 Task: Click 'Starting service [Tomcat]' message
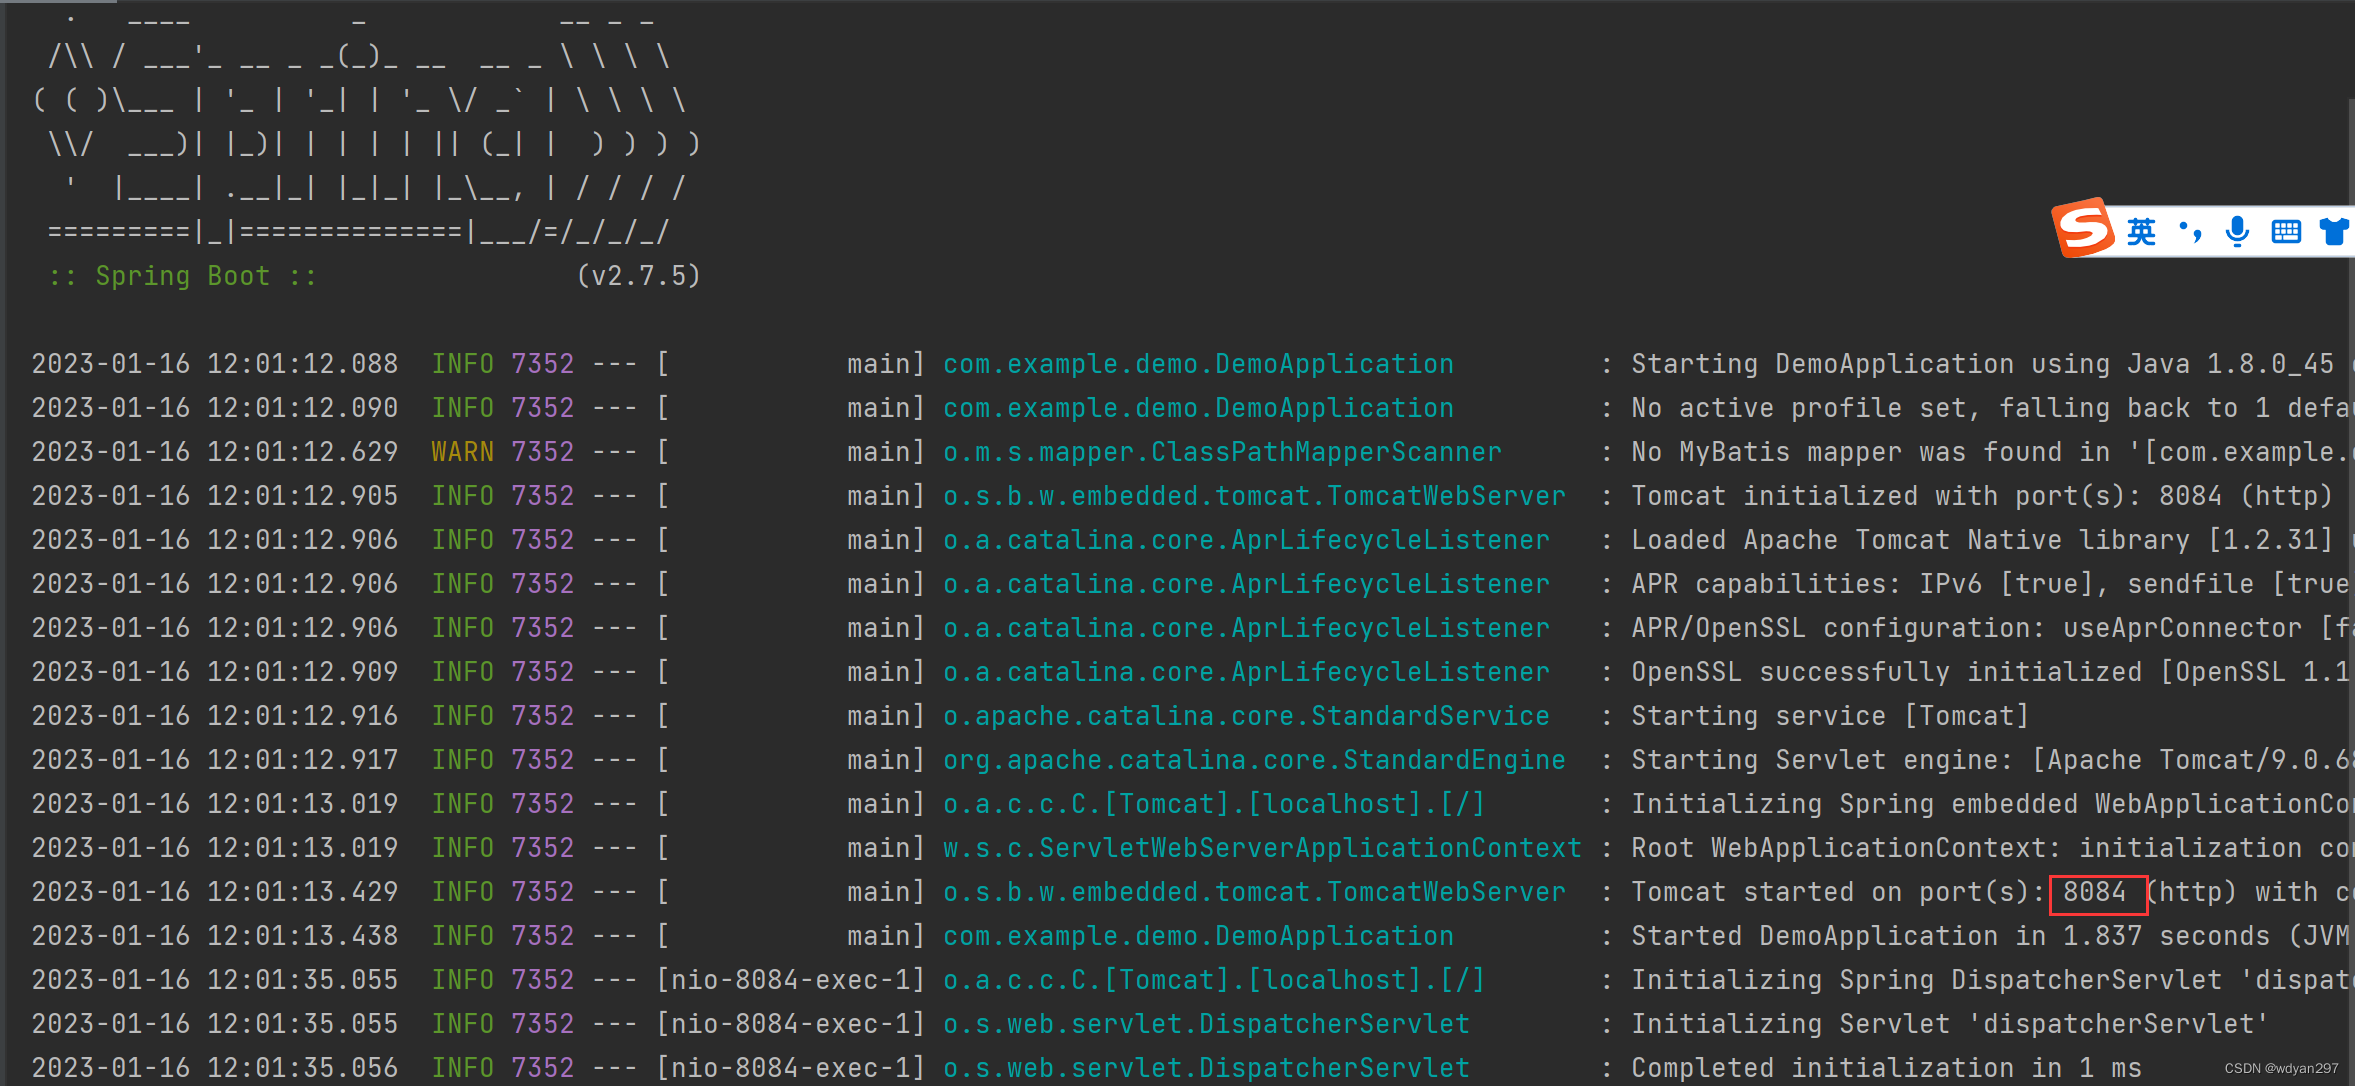[x=1830, y=716]
